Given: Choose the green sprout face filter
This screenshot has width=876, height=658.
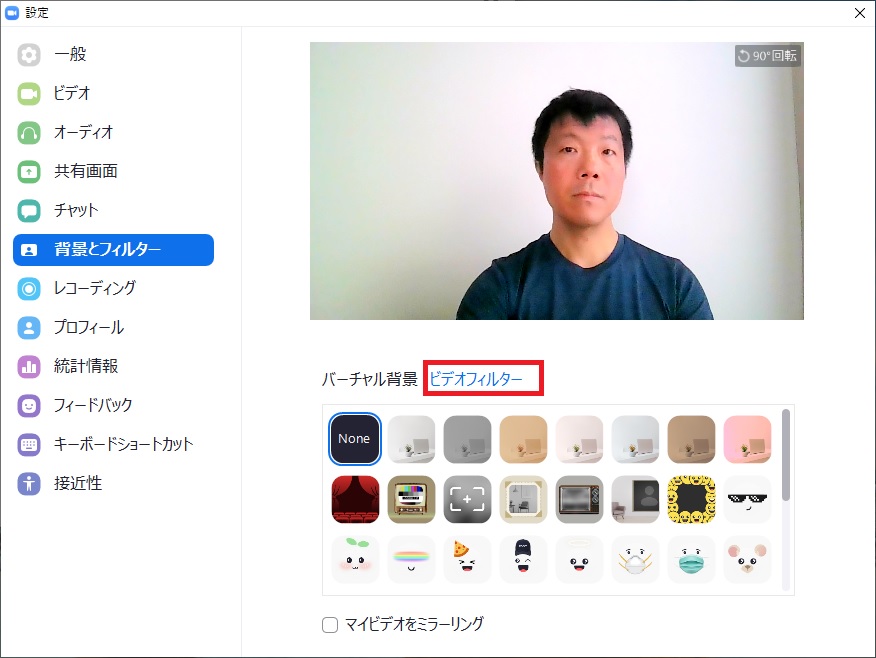Looking at the screenshot, I should (x=355, y=559).
